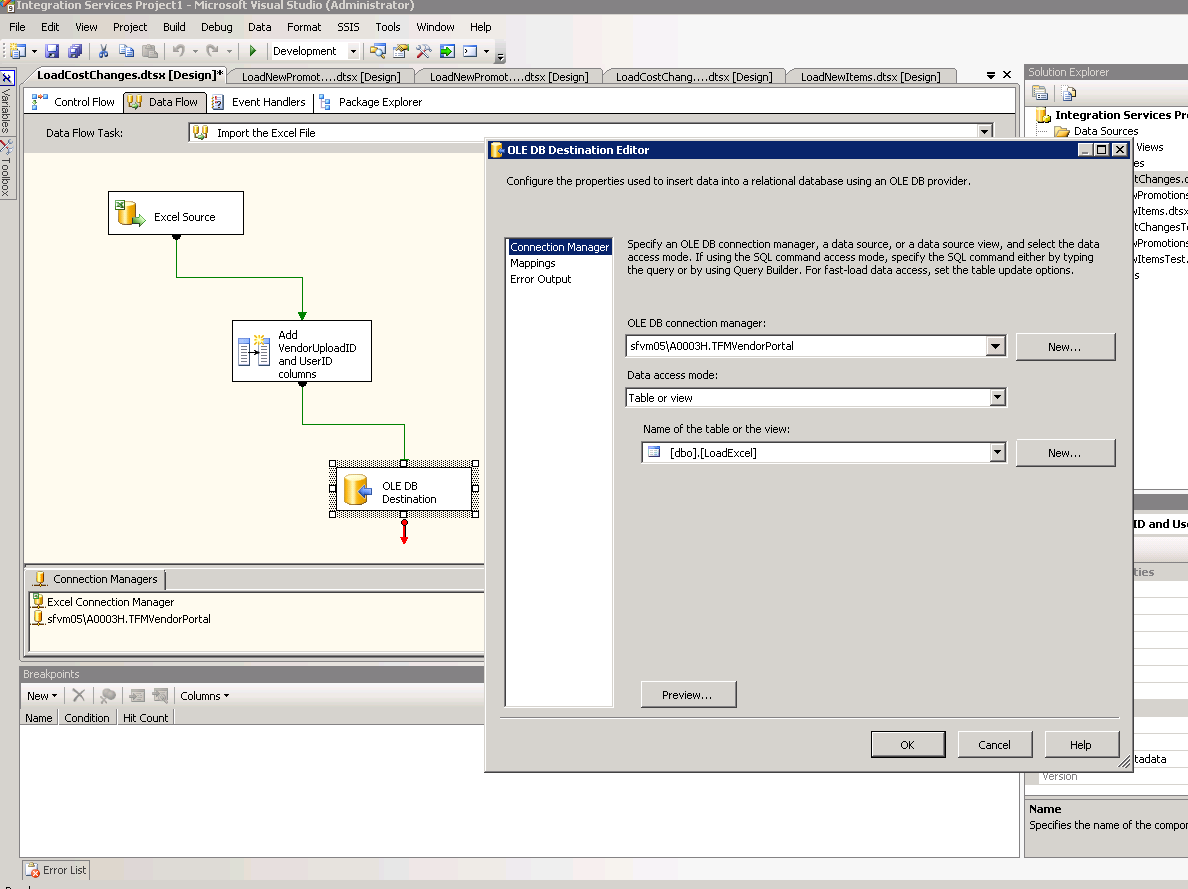Open the table or view name dropdown
The width and height of the screenshot is (1188, 889).
coord(997,452)
